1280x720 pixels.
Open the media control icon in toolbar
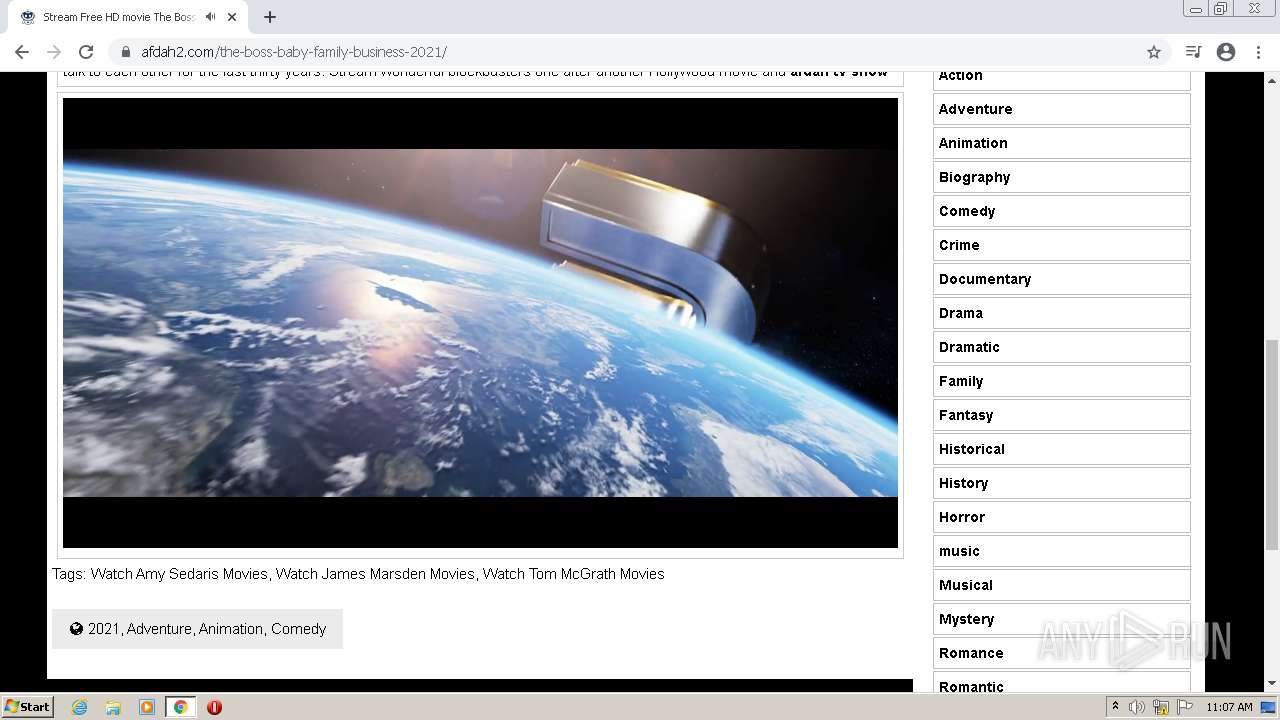coord(1193,52)
